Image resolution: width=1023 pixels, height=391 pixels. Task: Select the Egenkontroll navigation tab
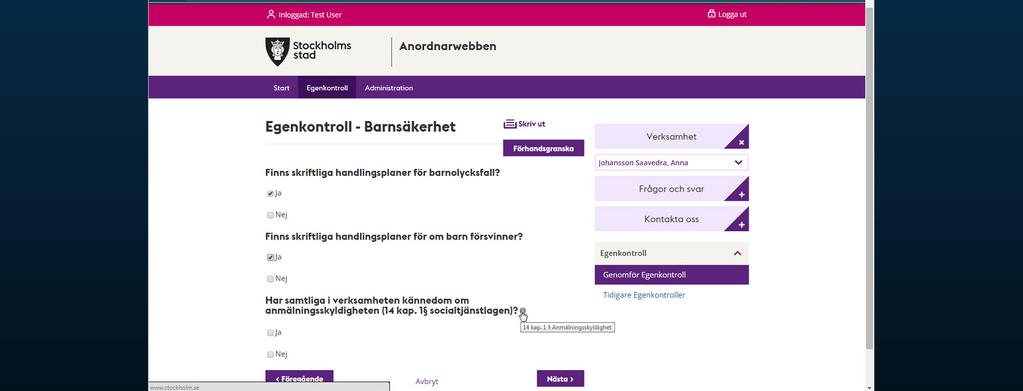click(327, 88)
